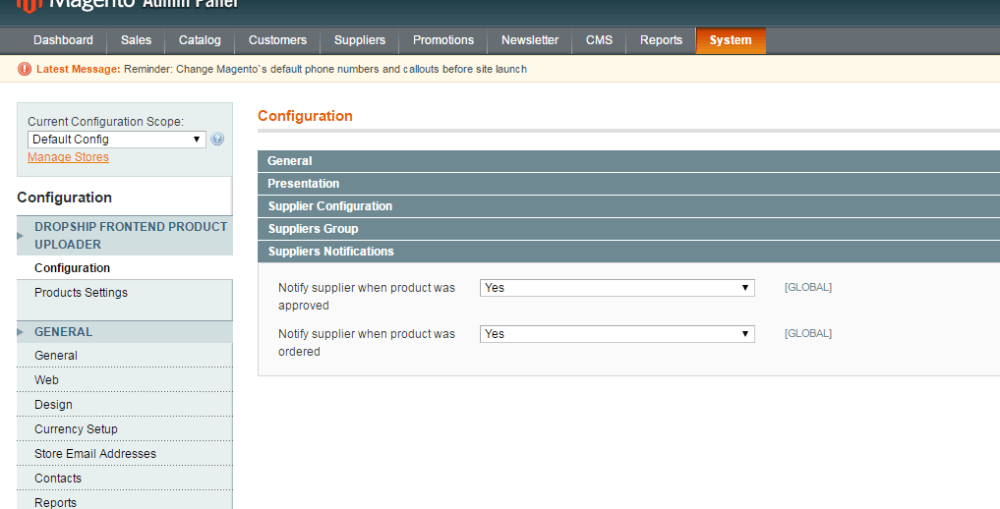Expand the General configuration section header
Viewport: 1000px width, 509px height.
coord(628,161)
